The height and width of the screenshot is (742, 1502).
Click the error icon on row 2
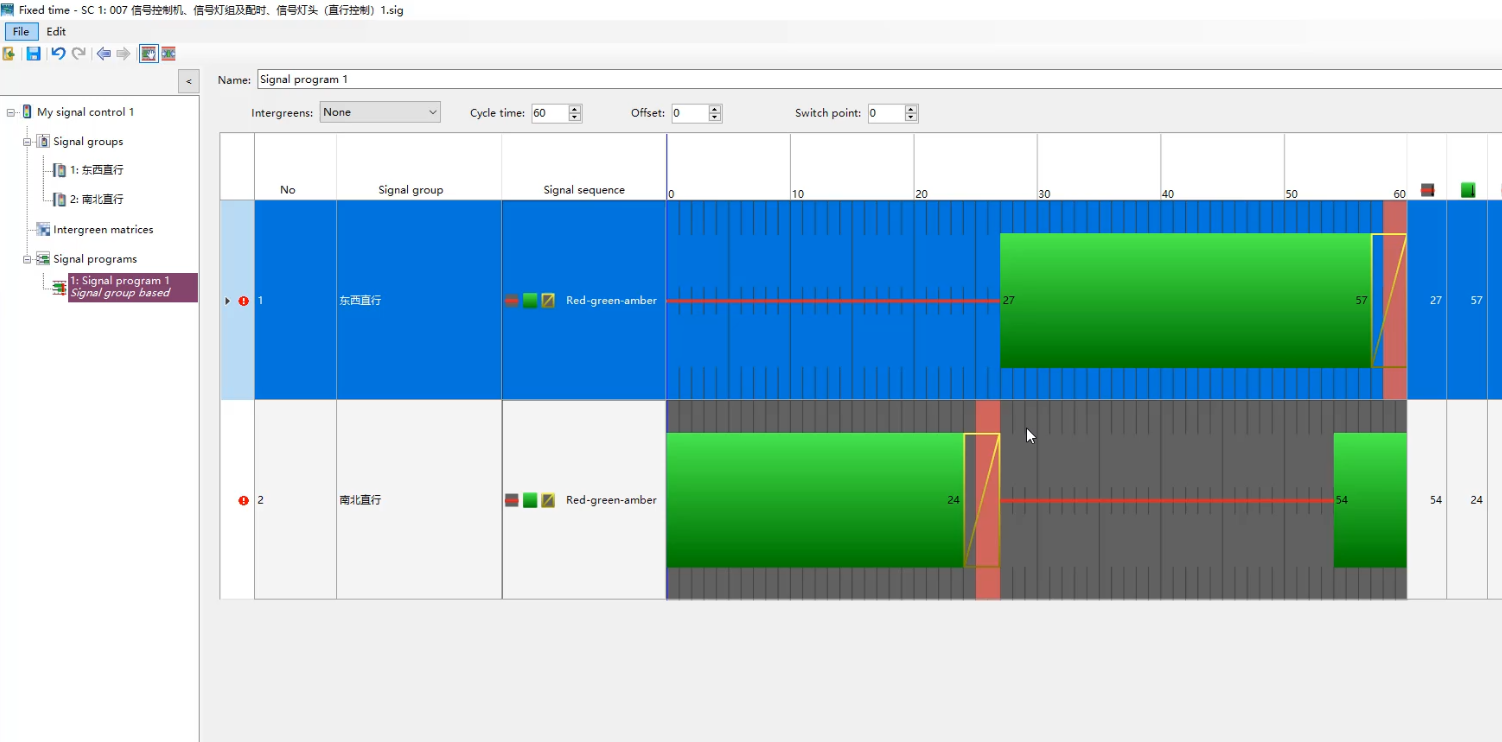coord(243,500)
